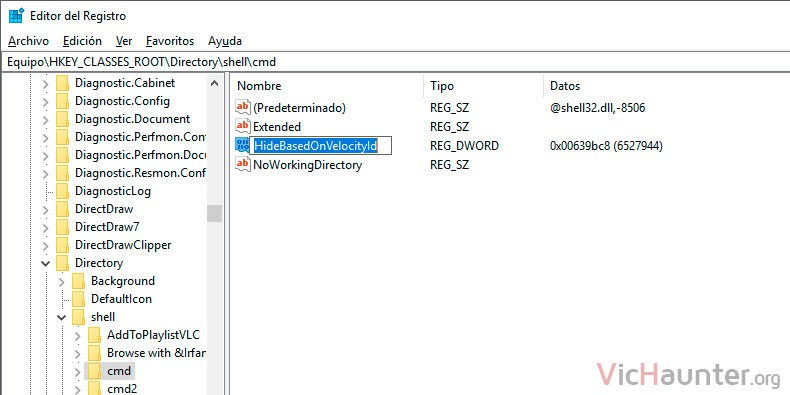Collapse the shell key

(62, 317)
